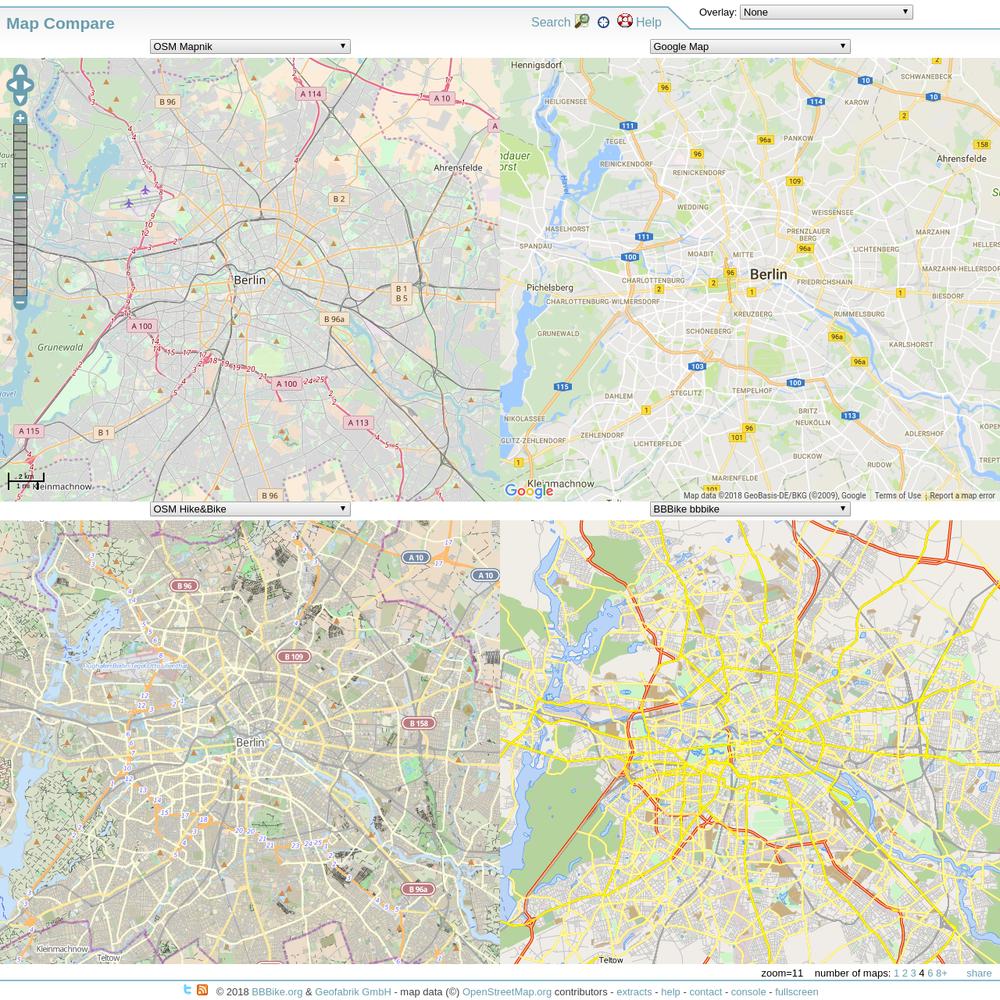Pan the OSM Mapnik map left
The height and width of the screenshot is (1000, 1000).
pyautogui.click(x=11, y=85)
